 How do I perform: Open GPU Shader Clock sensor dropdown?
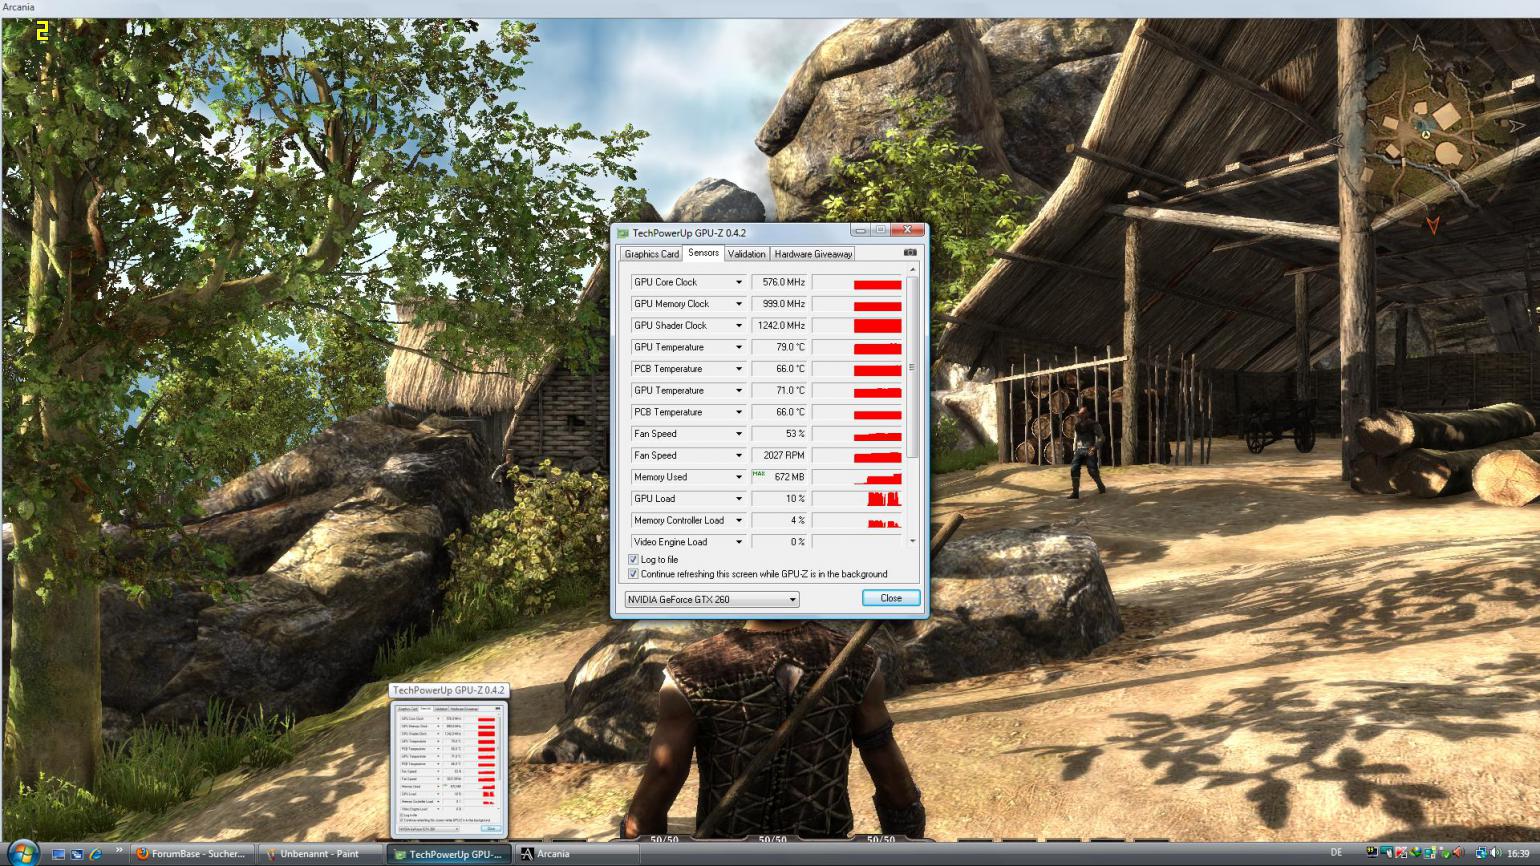[x=739, y=326]
